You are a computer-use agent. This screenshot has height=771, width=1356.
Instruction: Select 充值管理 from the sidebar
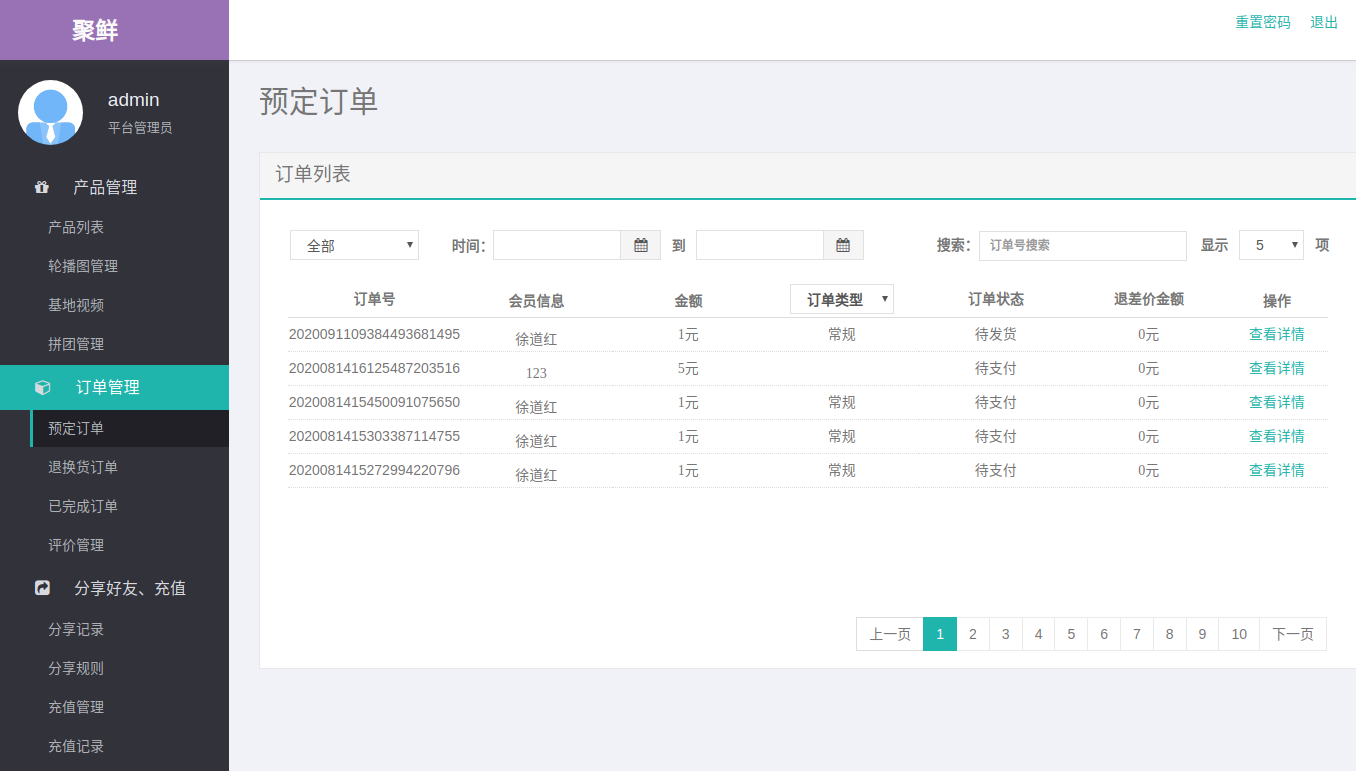click(76, 707)
